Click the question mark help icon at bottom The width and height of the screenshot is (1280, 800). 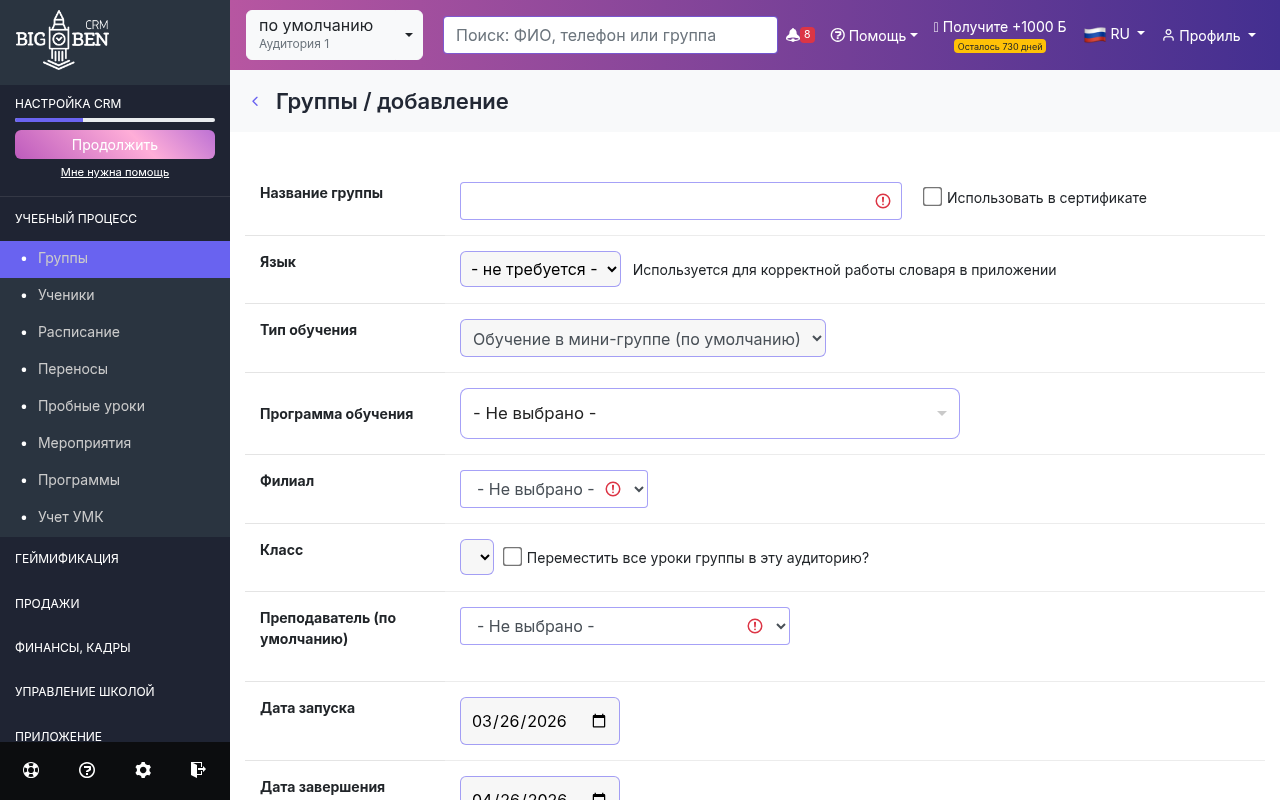click(87, 770)
